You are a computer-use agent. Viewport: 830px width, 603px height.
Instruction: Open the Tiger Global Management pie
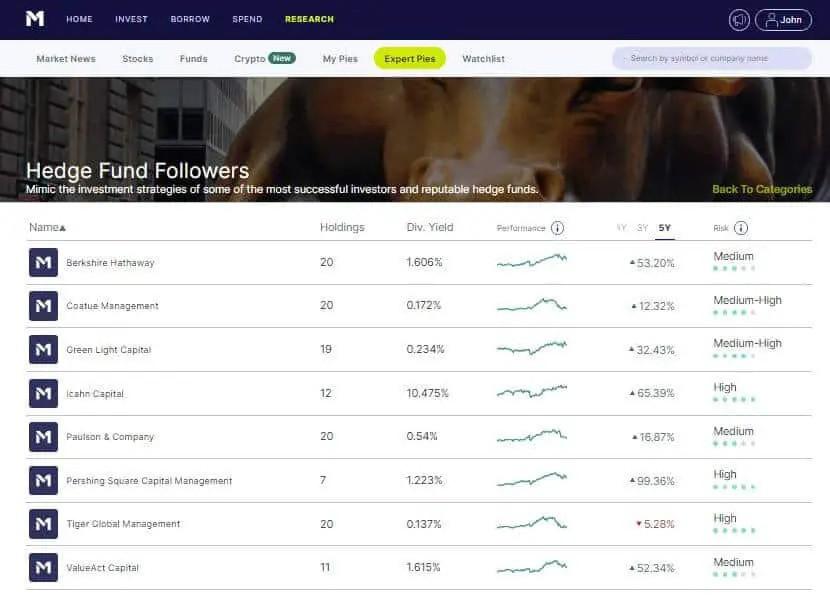pos(123,524)
